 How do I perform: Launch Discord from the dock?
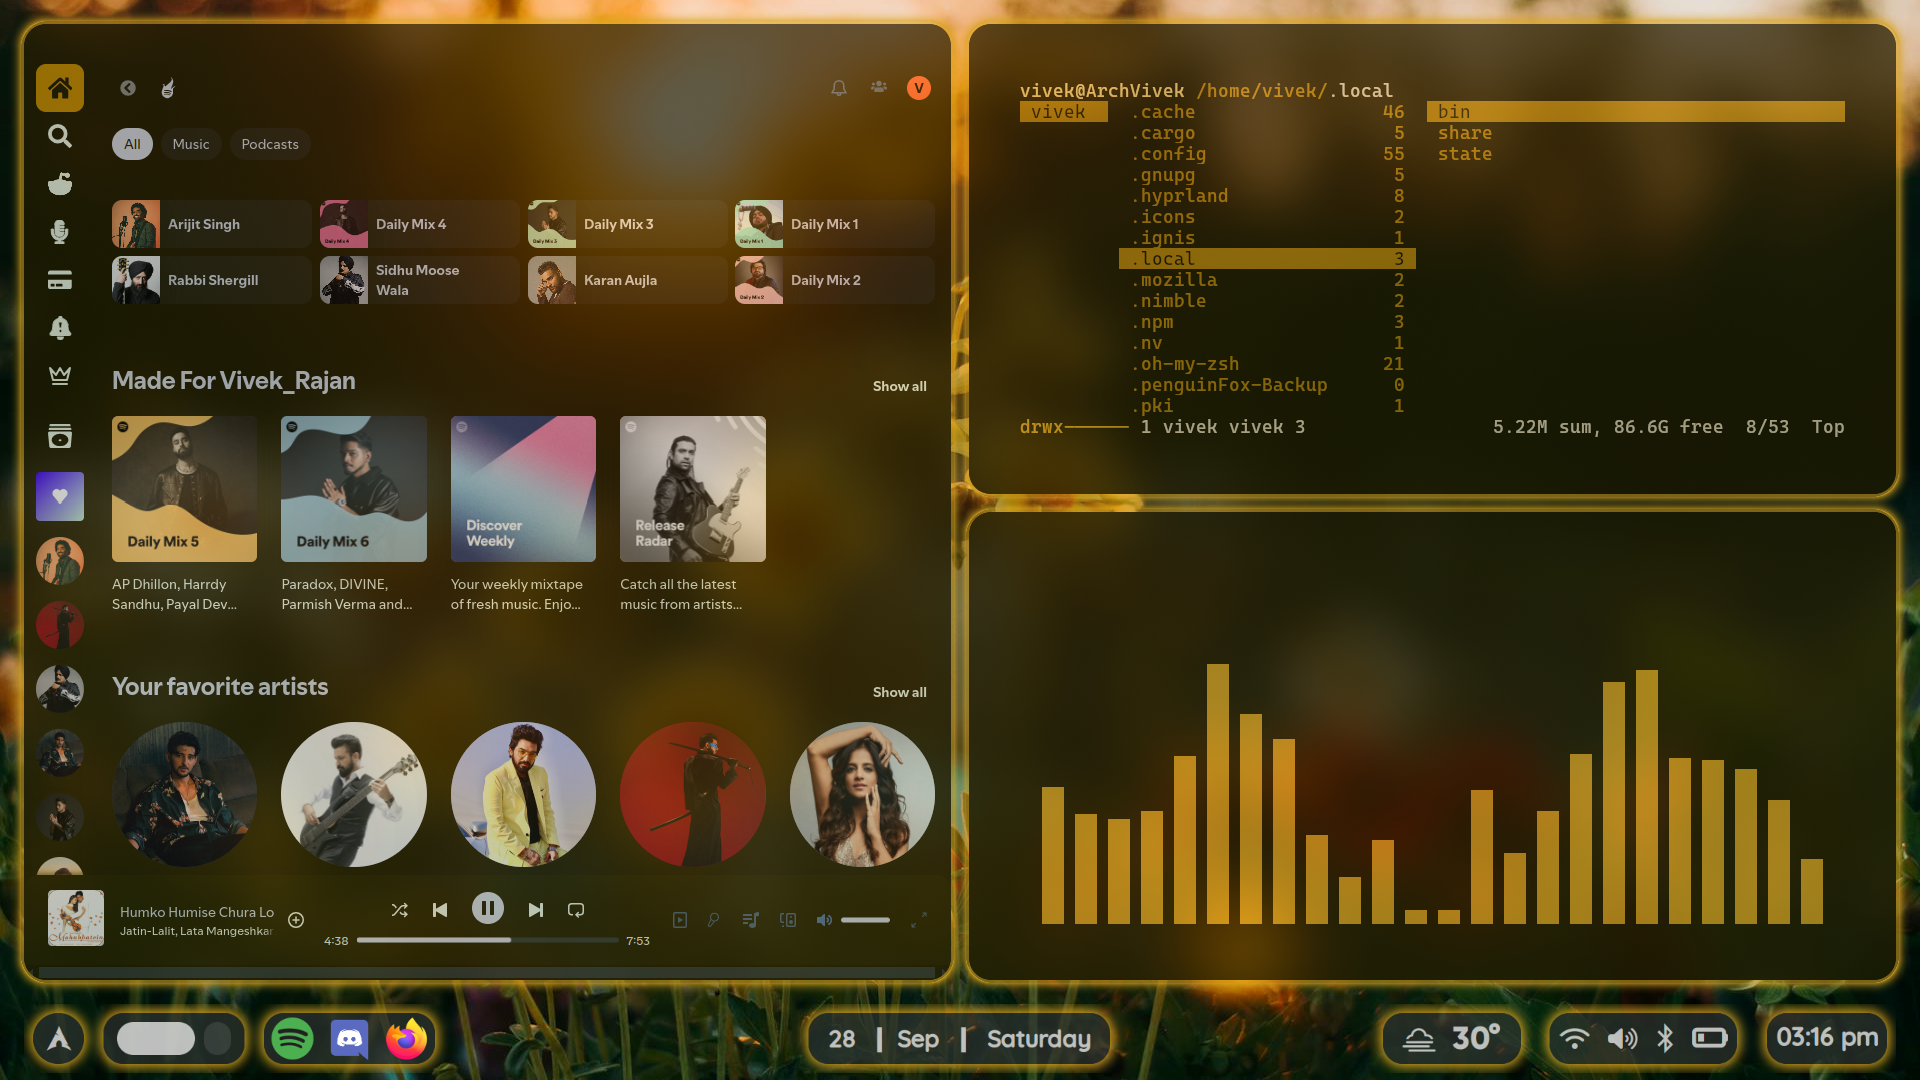[349, 1039]
